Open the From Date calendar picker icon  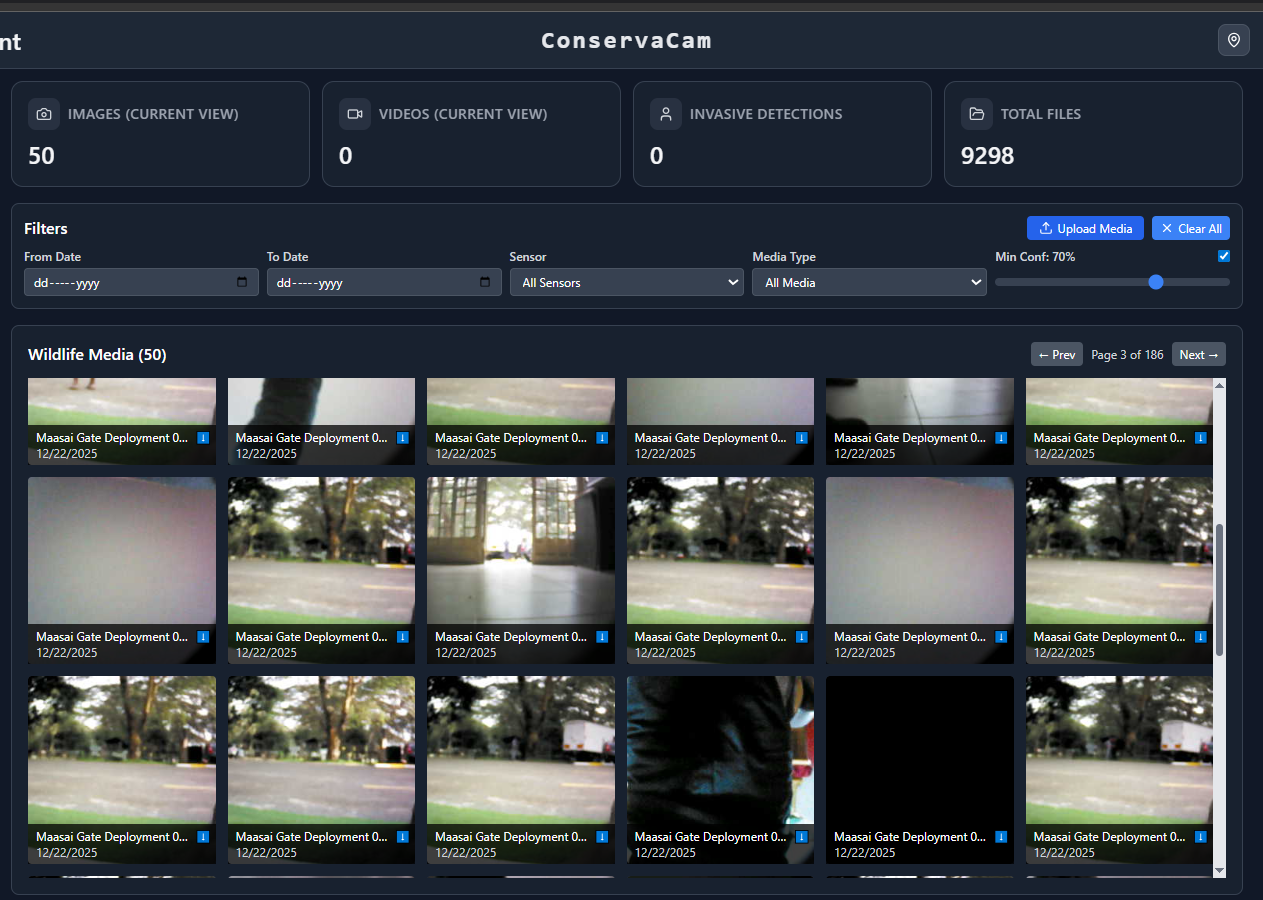click(242, 283)
